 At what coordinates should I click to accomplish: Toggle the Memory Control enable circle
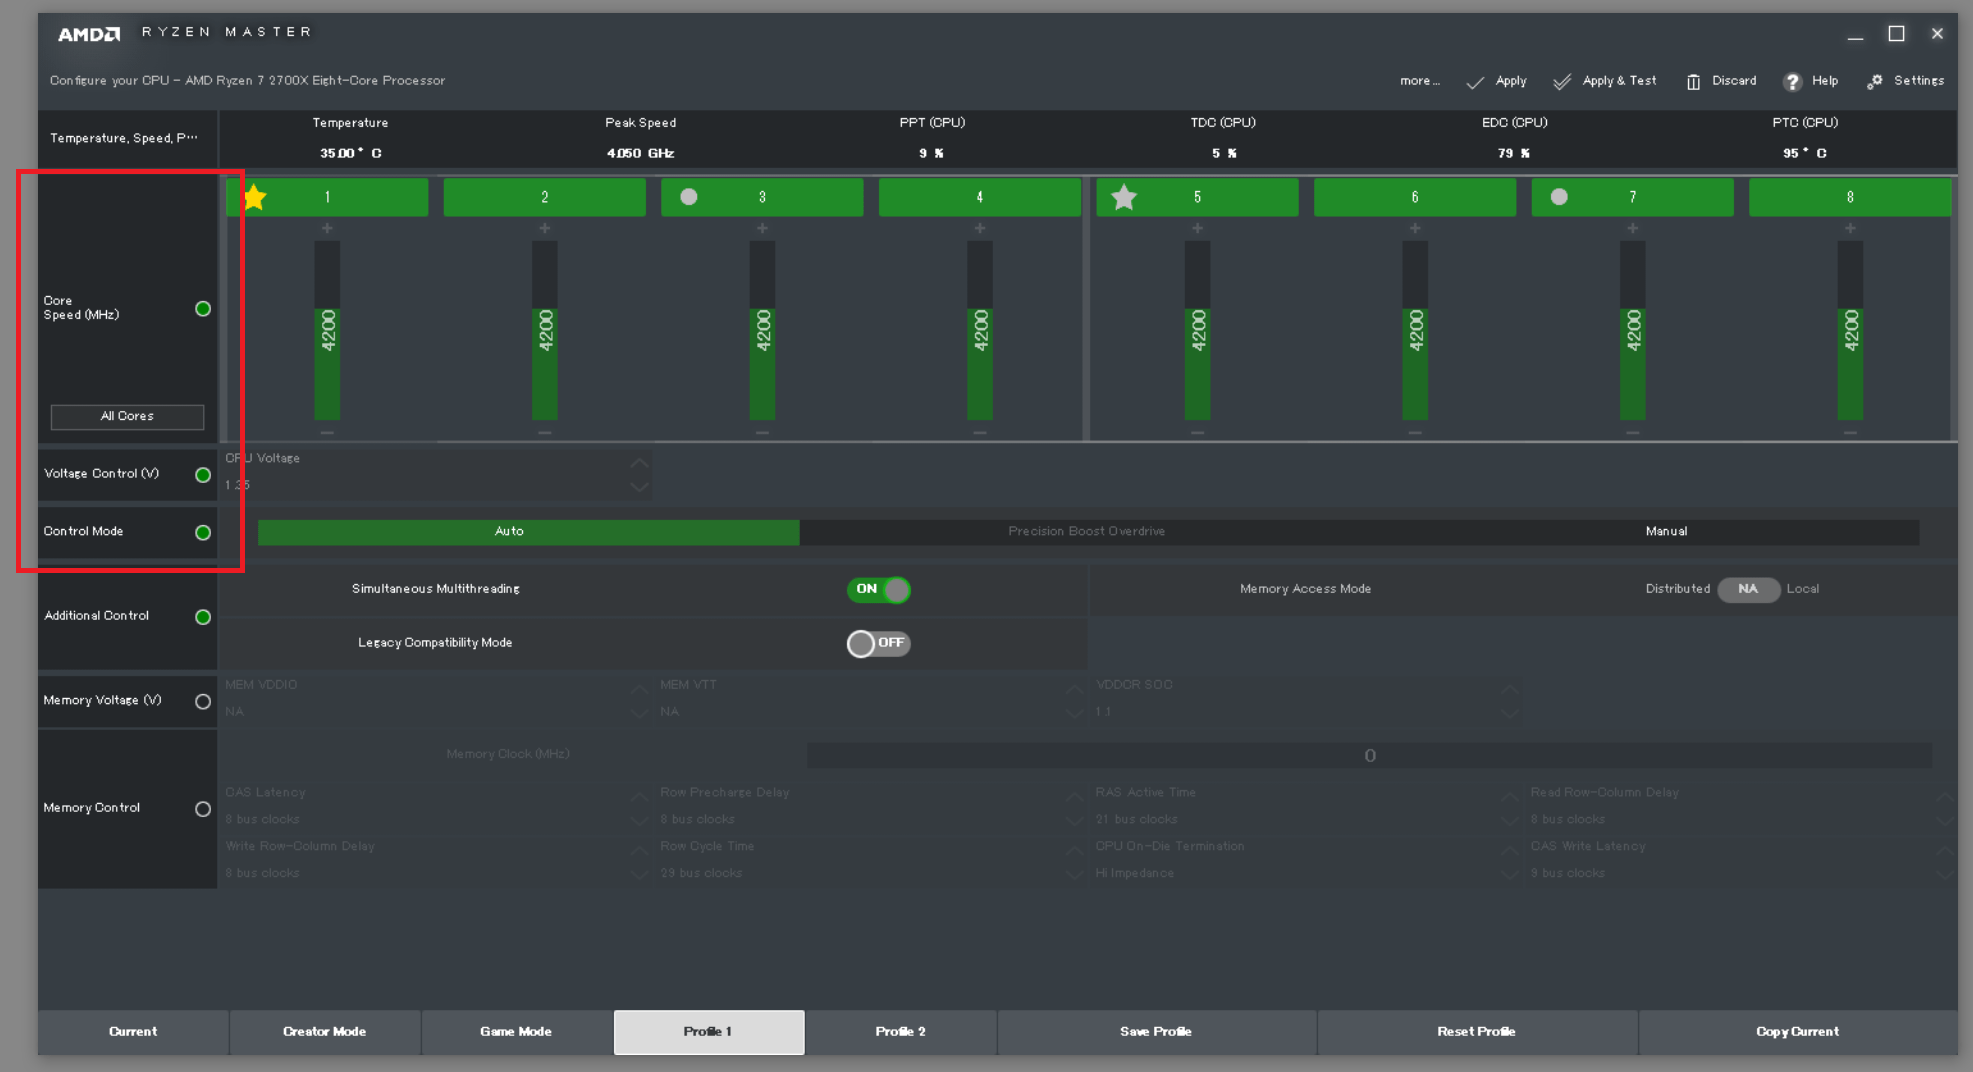203,809
